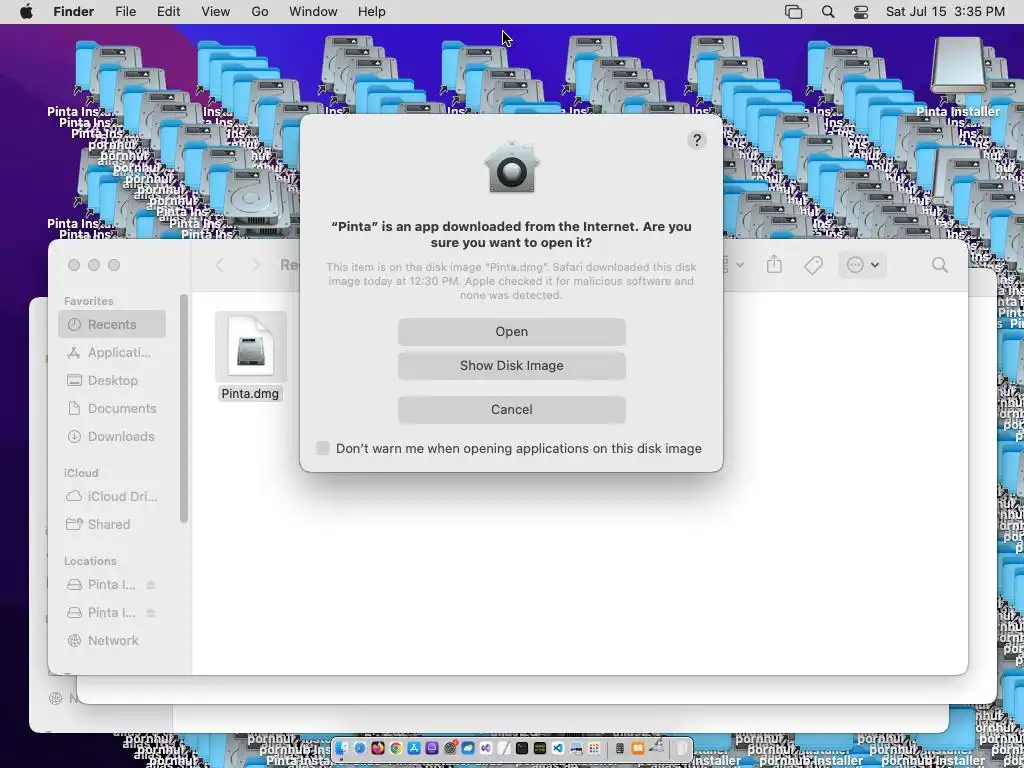1024x768 pixels.
Task: Open Visual Studio Code from the Dock
Action: point(558,748)
